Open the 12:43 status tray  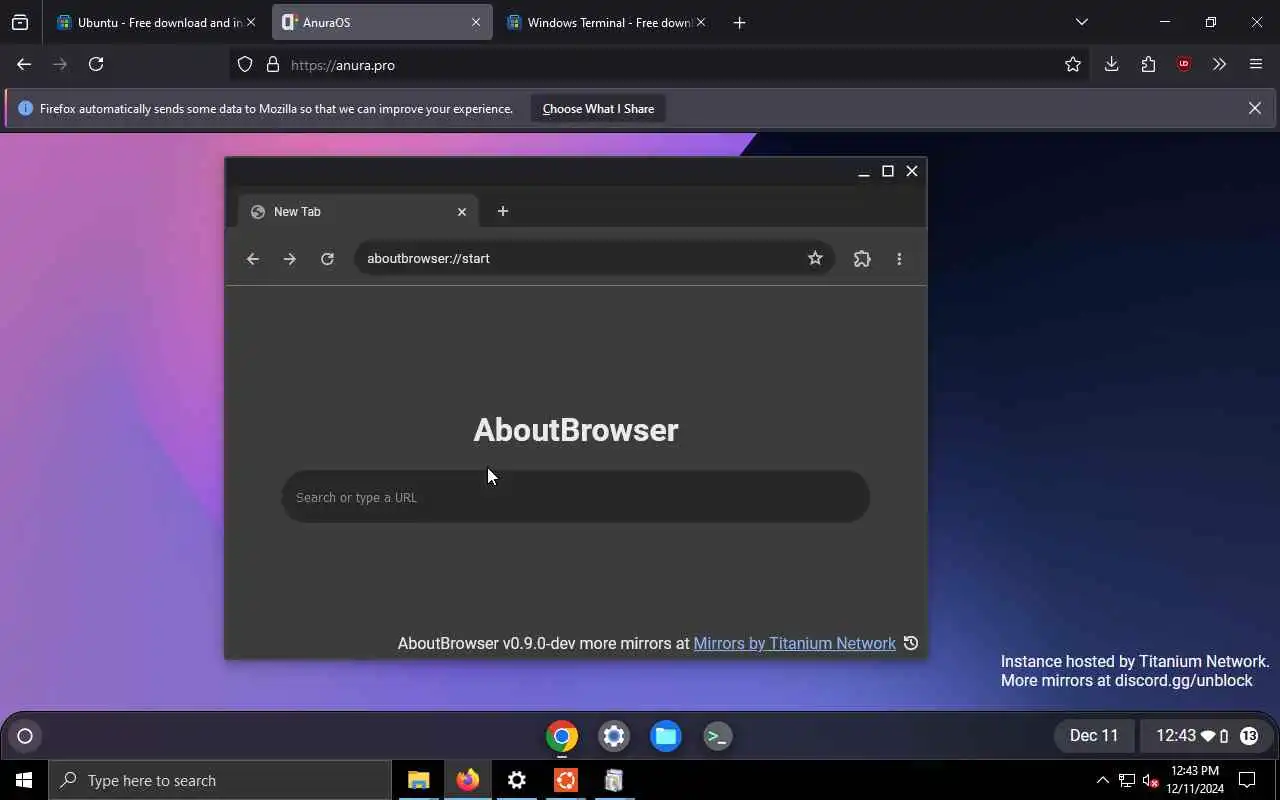coord(1206,736)
